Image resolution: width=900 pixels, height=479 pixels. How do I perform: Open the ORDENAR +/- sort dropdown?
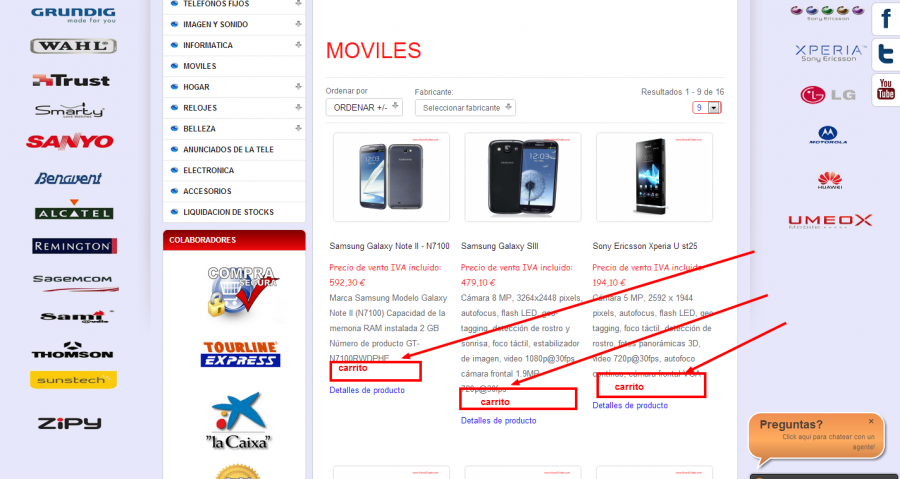[x=364, y=107]
